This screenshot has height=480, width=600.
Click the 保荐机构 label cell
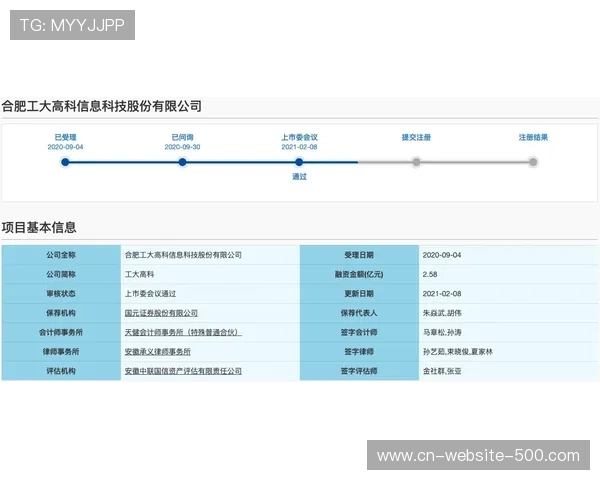click(61, 313)
